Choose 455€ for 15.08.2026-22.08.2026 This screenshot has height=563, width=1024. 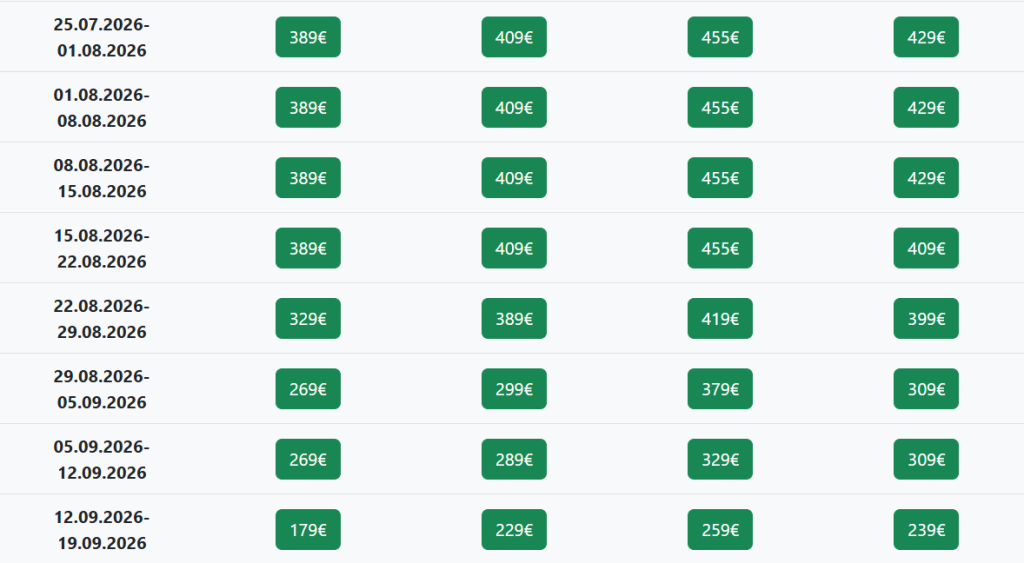720,248
